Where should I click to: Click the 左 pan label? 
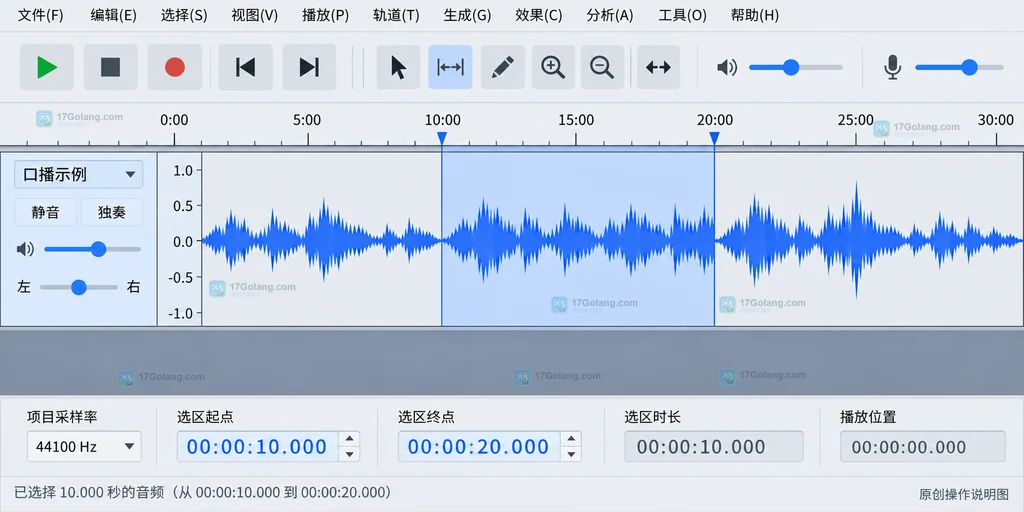24,287
